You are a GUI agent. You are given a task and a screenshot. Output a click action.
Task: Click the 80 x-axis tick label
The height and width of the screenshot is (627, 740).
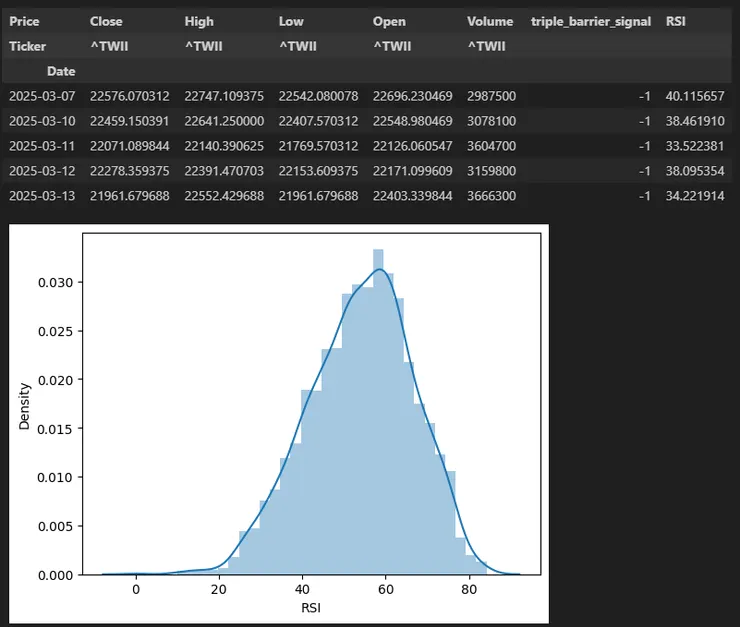(467, 588)
